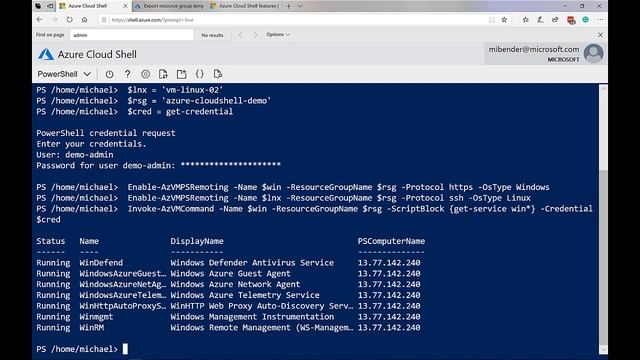Click "$lnx = 'vm-linux-02'" command line
The width and height of the screenshot is (640, 360).
point(175,90)
